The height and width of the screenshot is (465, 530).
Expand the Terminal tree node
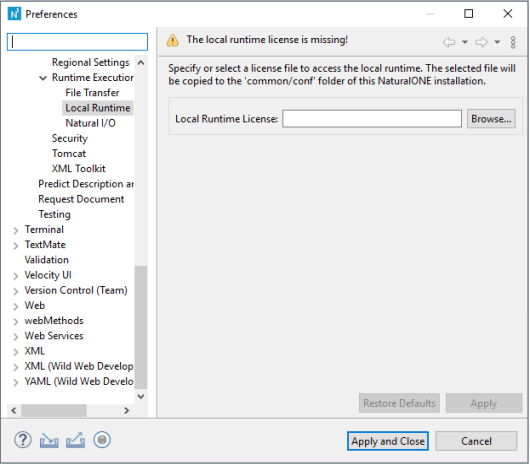[x=16, y=230]
